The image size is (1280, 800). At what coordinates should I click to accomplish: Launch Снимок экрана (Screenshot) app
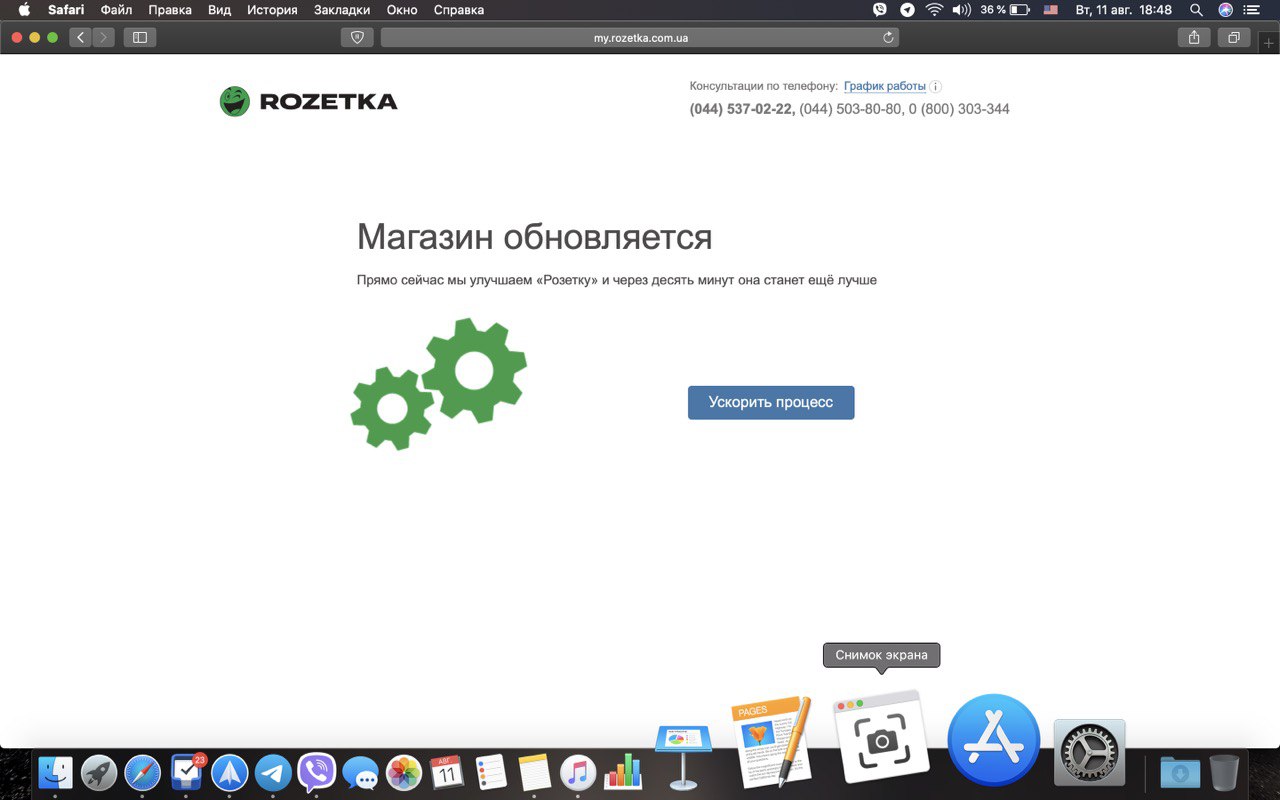click(881, 736)
